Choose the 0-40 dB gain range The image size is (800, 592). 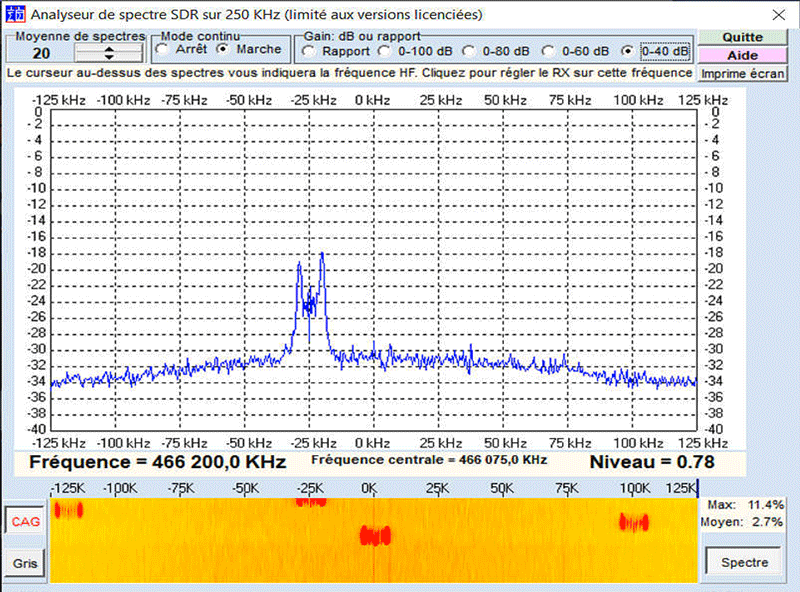[x=656, y=52]
